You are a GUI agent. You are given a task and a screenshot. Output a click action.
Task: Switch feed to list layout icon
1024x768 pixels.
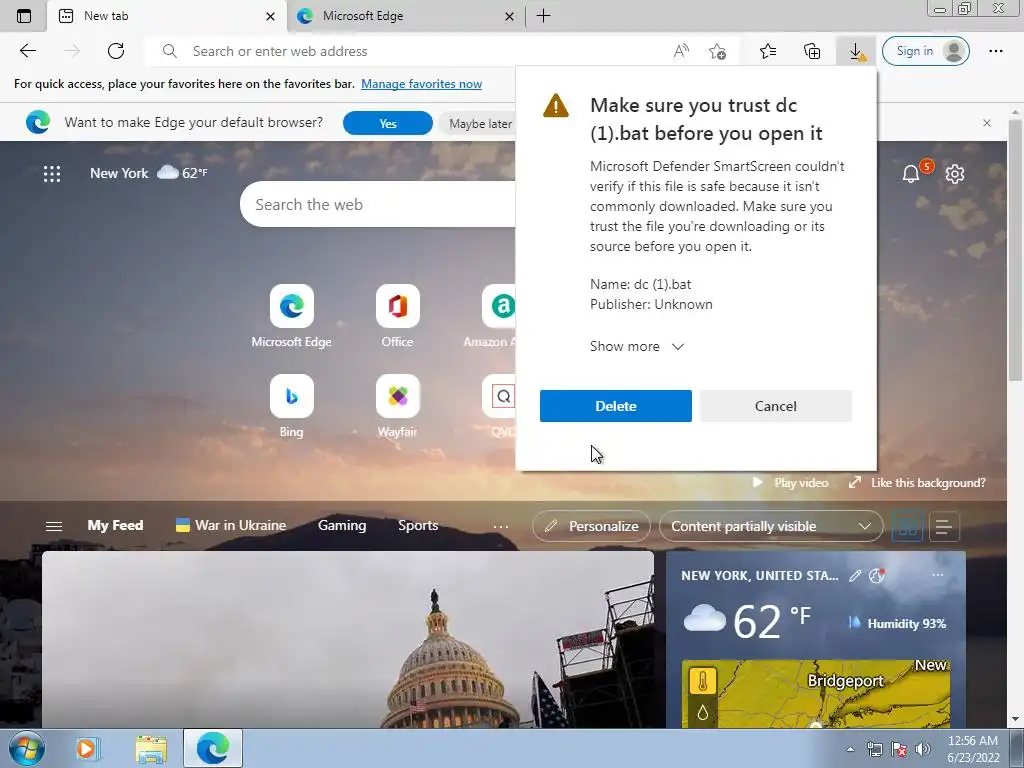944,526
